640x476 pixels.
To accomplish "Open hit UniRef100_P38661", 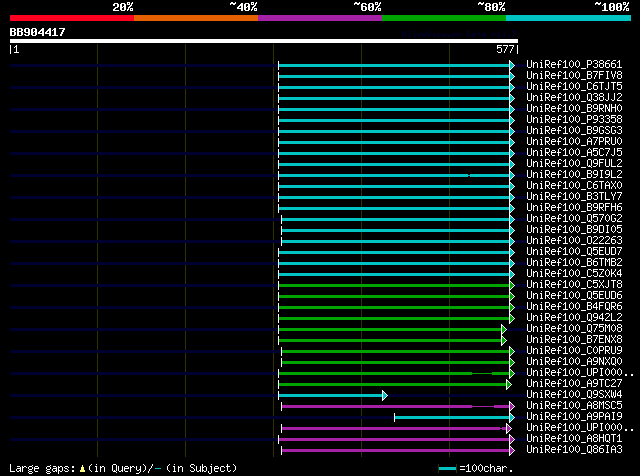I will tap(574, 65).
